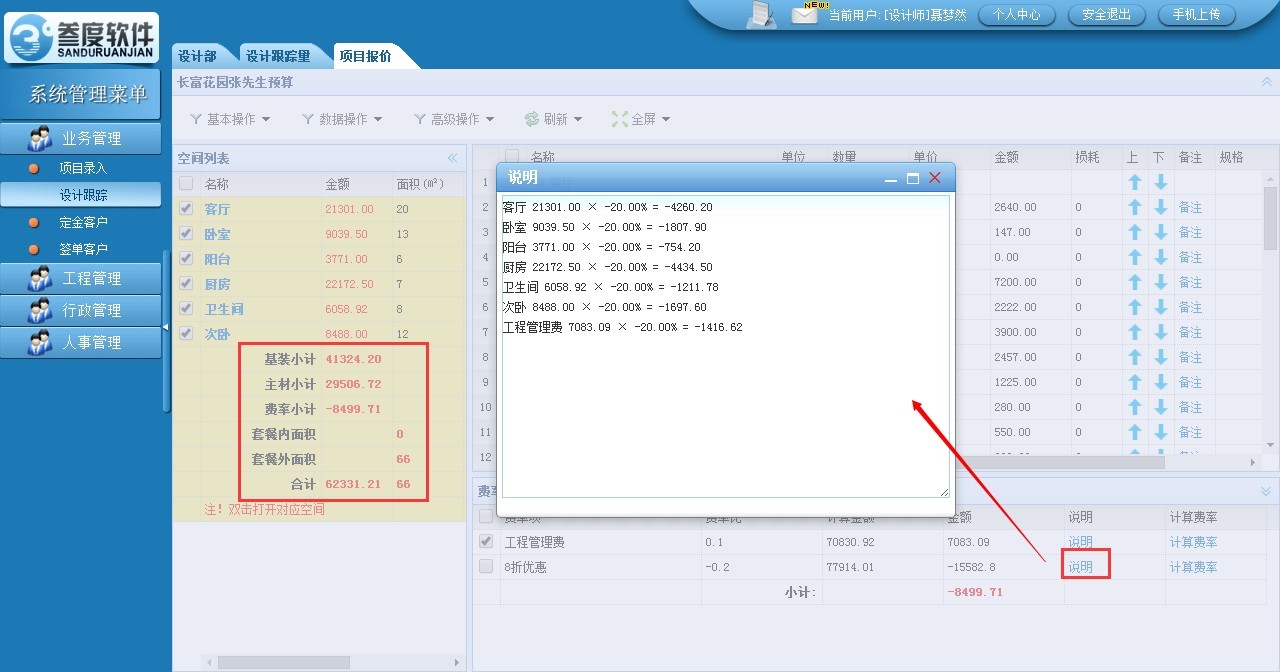Open the 说明 link for 8折优惠
1280x672 pixels.
click(1080, 566)
